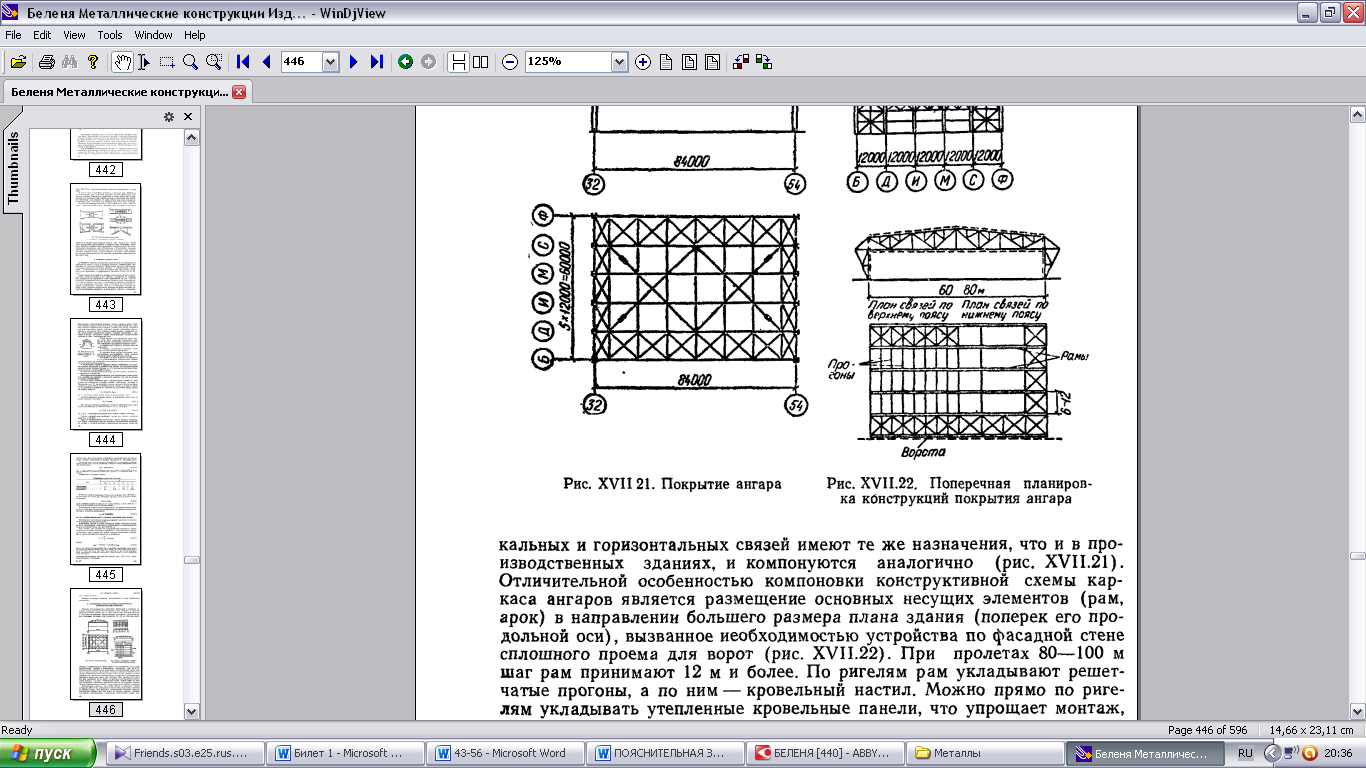Viewport: 1366px width, 768px height.
Task: Go to the previous page
Action: pyautogui.click(x=266, y=62)
